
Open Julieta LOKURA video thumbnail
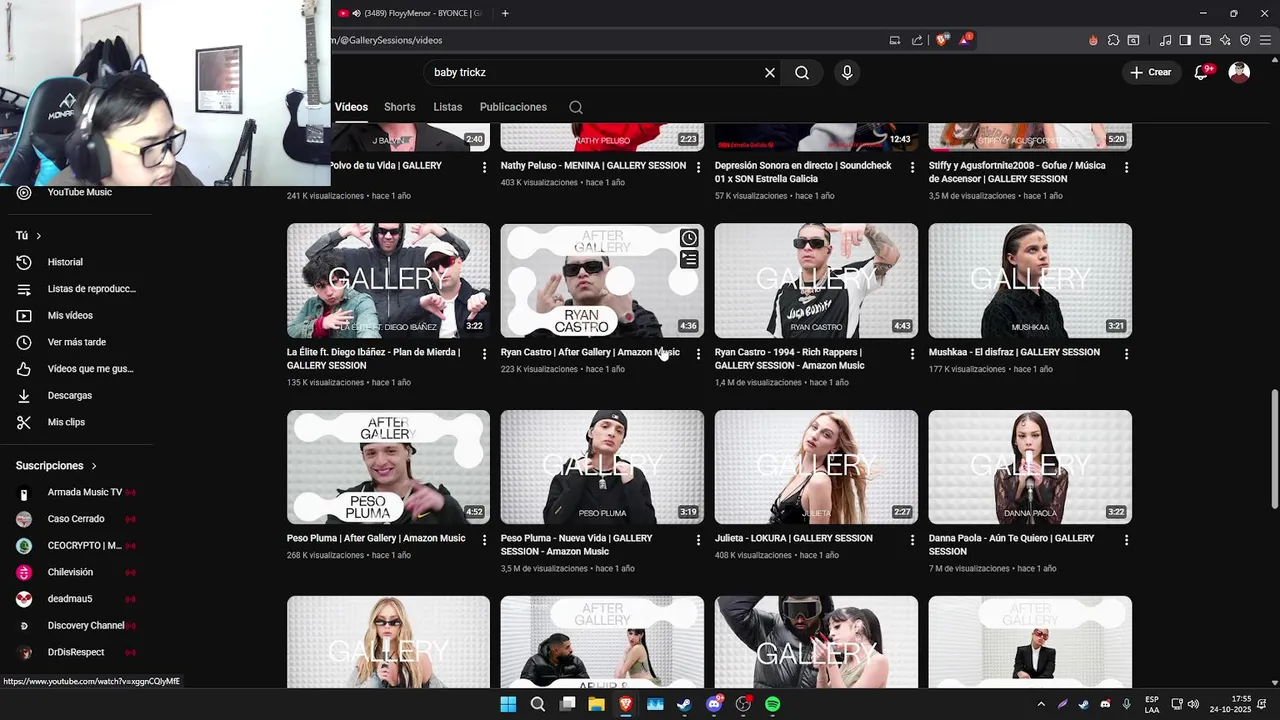point(816,467)
